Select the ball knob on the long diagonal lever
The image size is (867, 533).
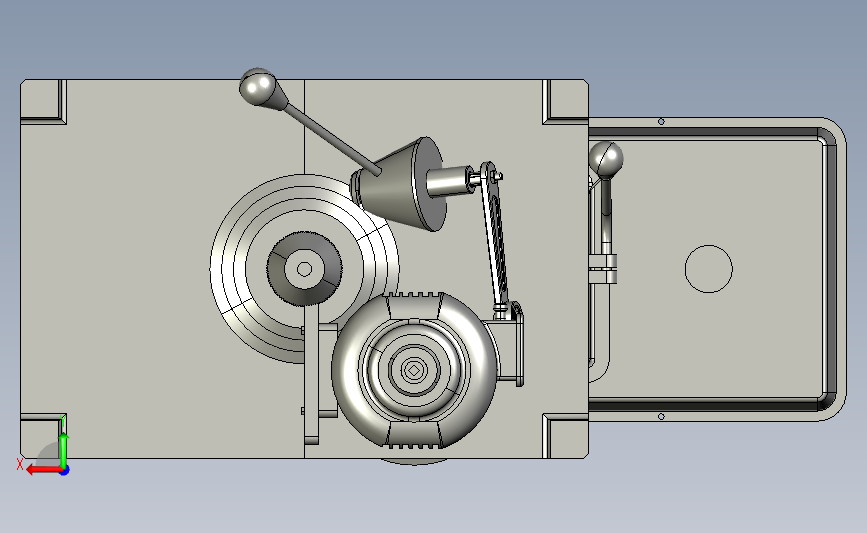pos(258,87)
